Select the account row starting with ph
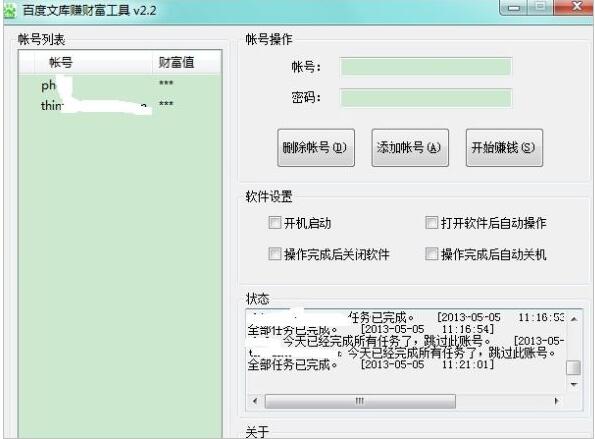Image resolution: width=595 pixels, height=439 pixels. tap(120, 85)
